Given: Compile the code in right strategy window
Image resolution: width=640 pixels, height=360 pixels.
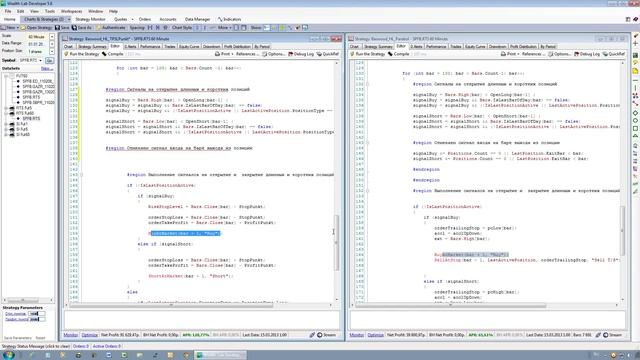Looking at the screenshot, I should tap(398, 54).
